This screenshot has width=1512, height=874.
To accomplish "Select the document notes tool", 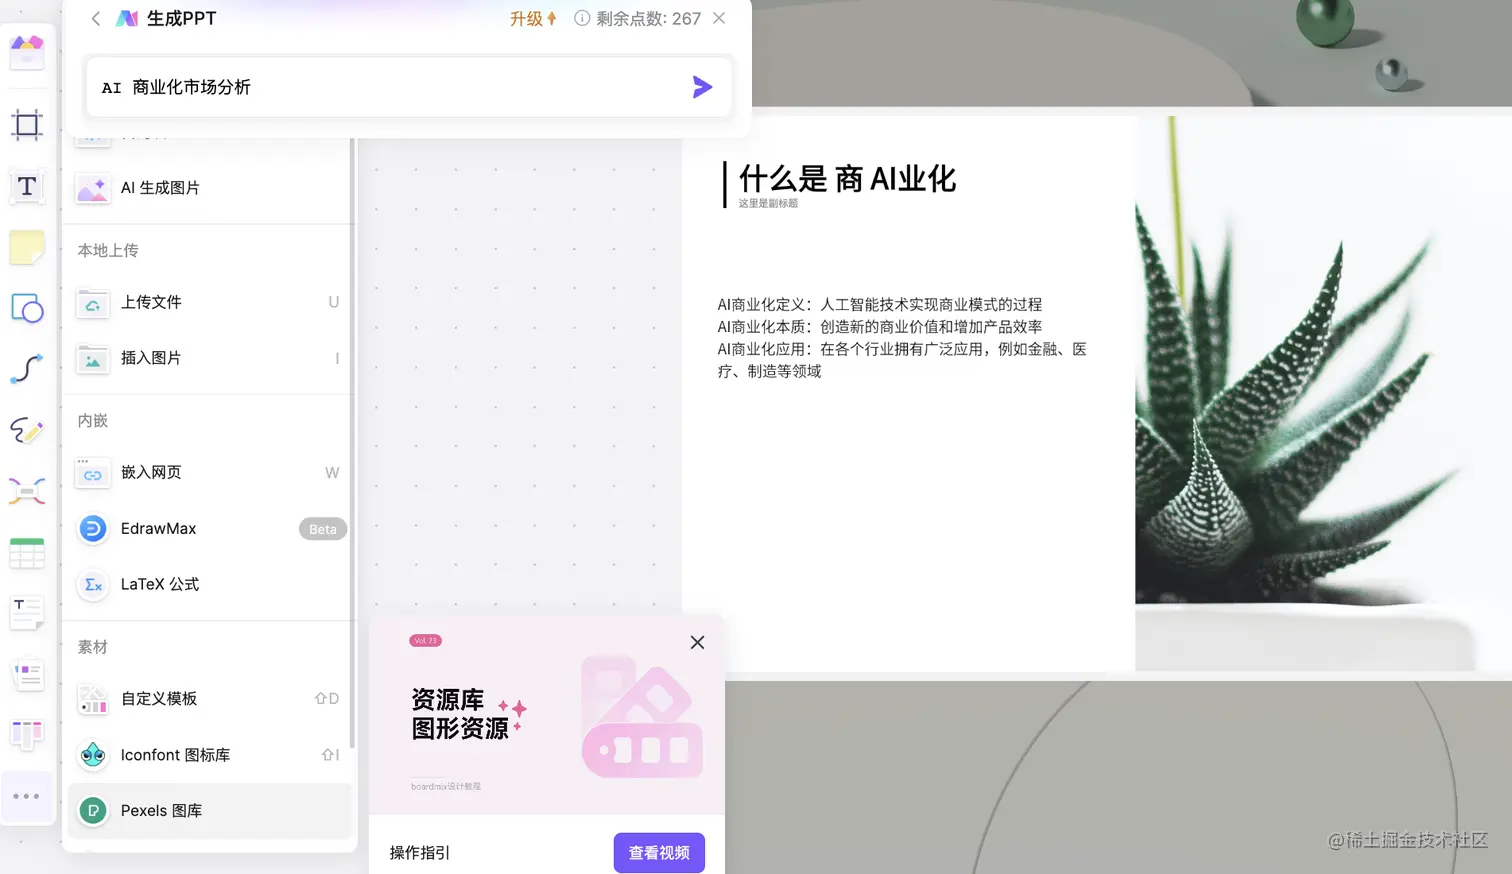I will coord(27,613).
